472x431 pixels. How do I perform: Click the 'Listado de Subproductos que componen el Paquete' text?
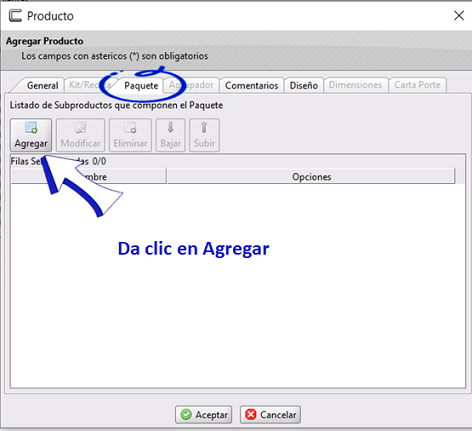(x=116, y=105)
